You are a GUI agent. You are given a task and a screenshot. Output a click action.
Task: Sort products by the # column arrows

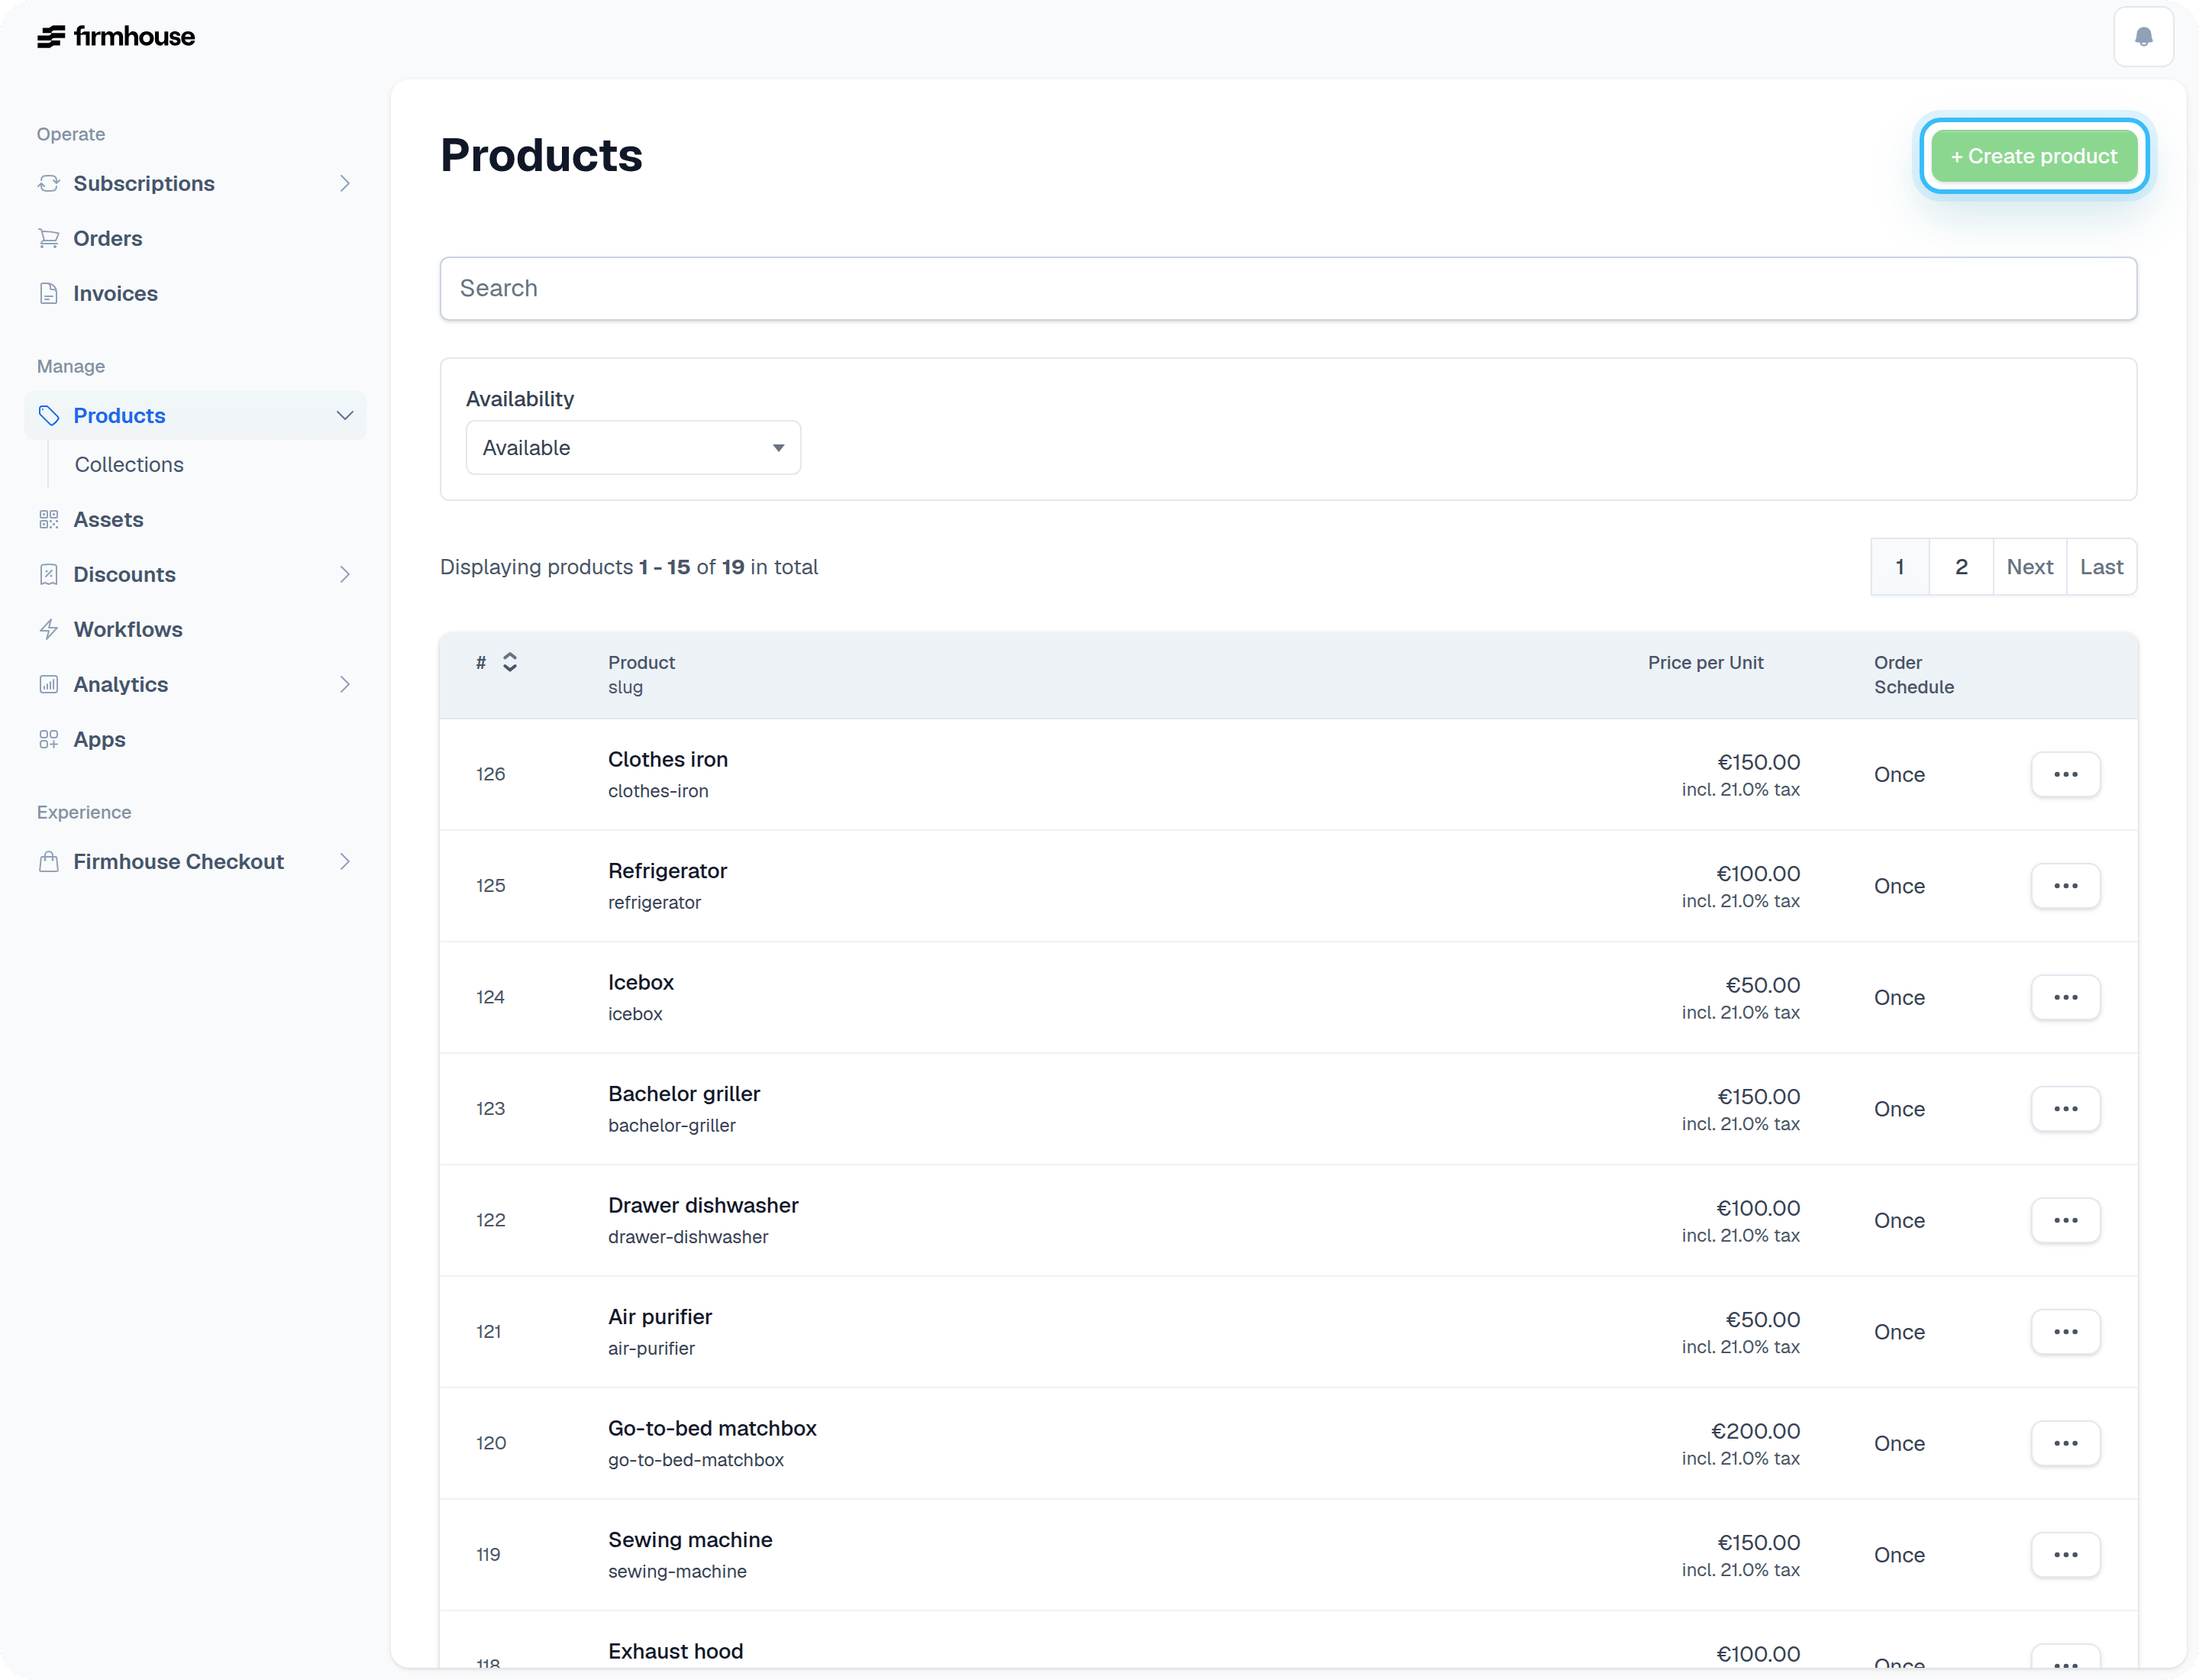pos(509,662)
